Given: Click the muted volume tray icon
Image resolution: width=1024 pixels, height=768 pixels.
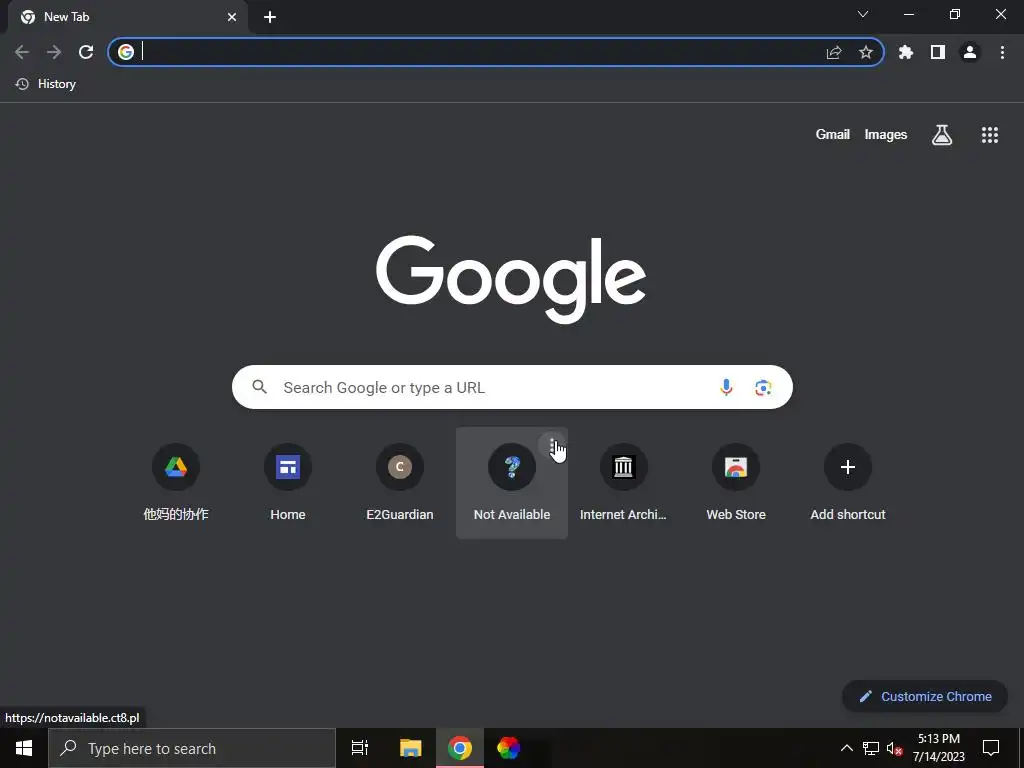Looking at the screenshot, I should tap(894, 748).
